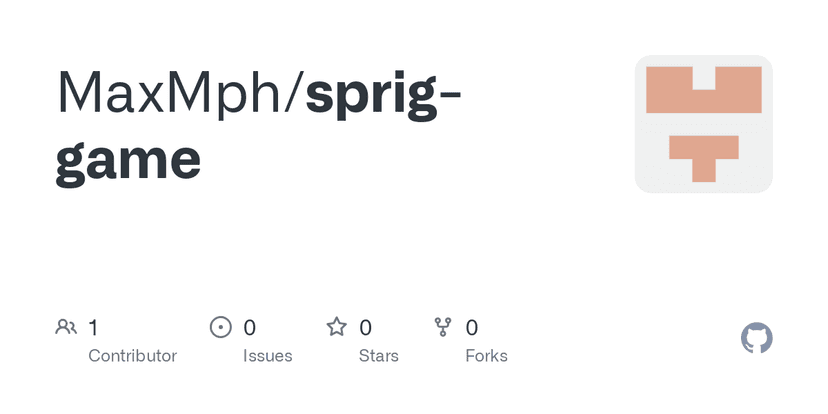Image resolution: width=828 pixels, height=414 pixels.
Task: Open the GitHub Octocat logo
Action: 757,338
